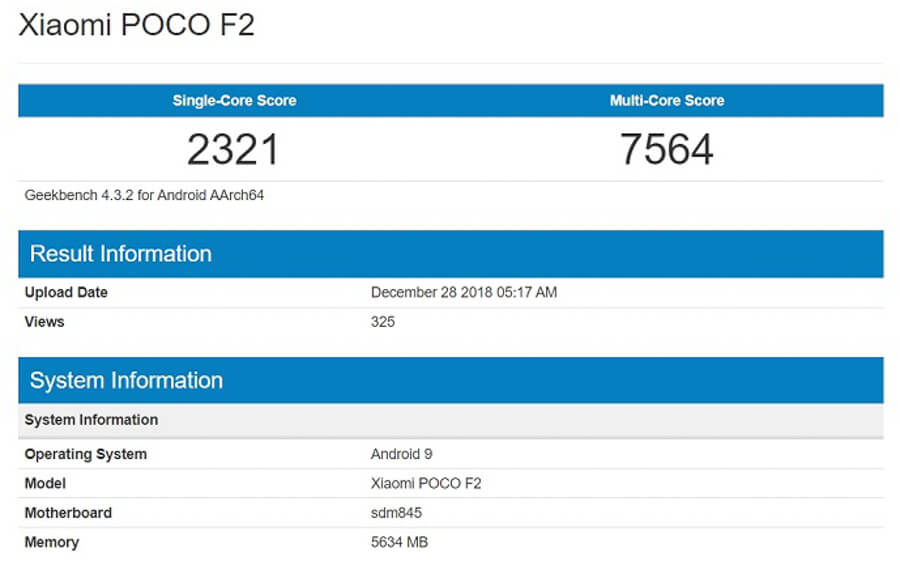900x565 pixels.
Task: Click the Xiaomi POCO F2 model value
Action: (426, 484)
